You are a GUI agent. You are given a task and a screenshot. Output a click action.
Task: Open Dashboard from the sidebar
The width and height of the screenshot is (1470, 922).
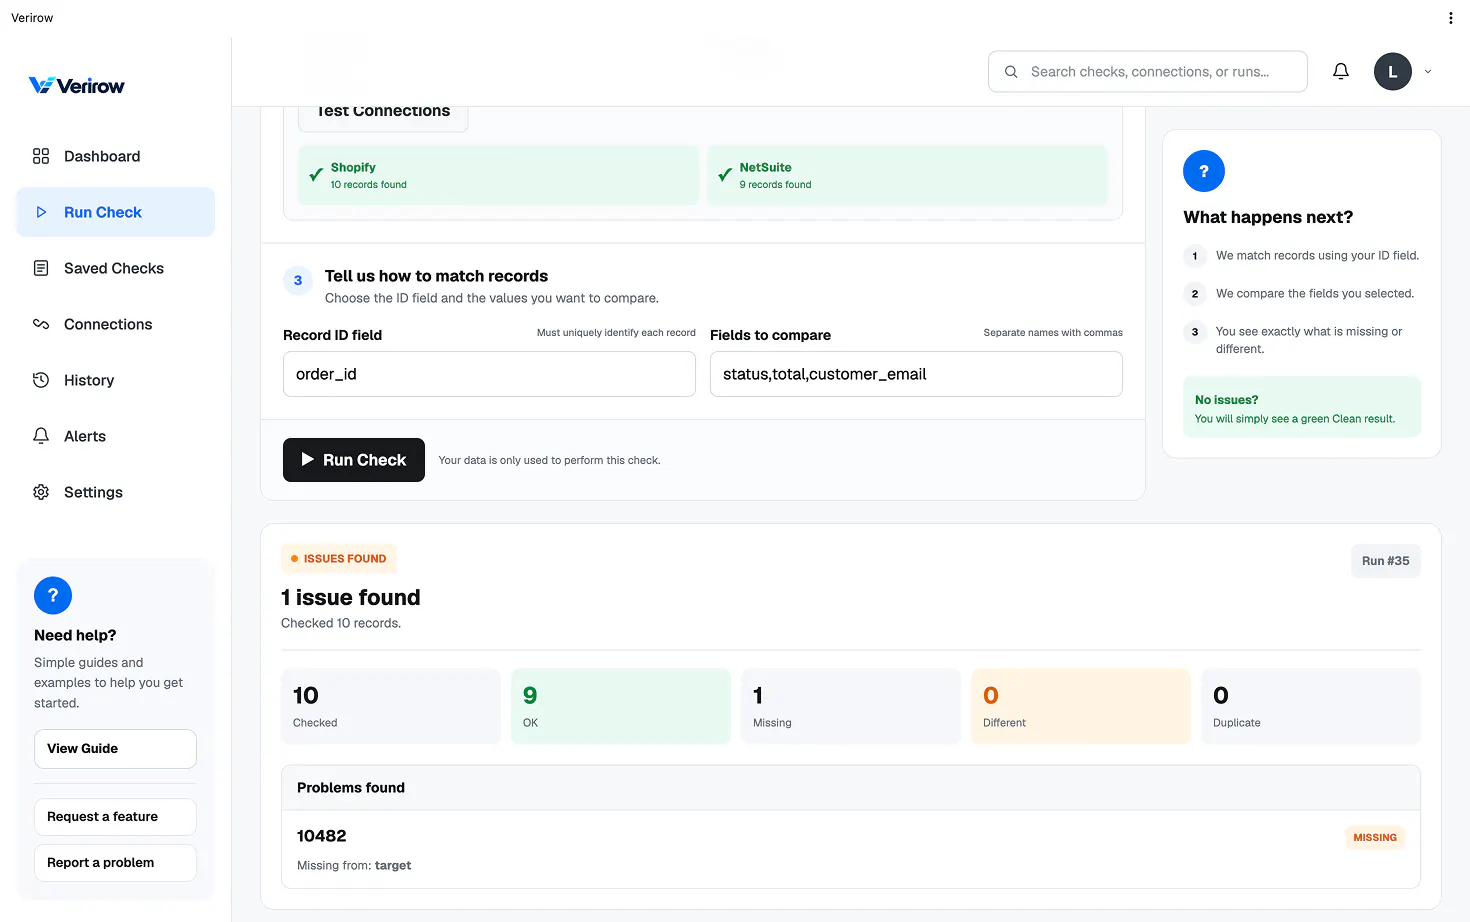click(115, 156)
